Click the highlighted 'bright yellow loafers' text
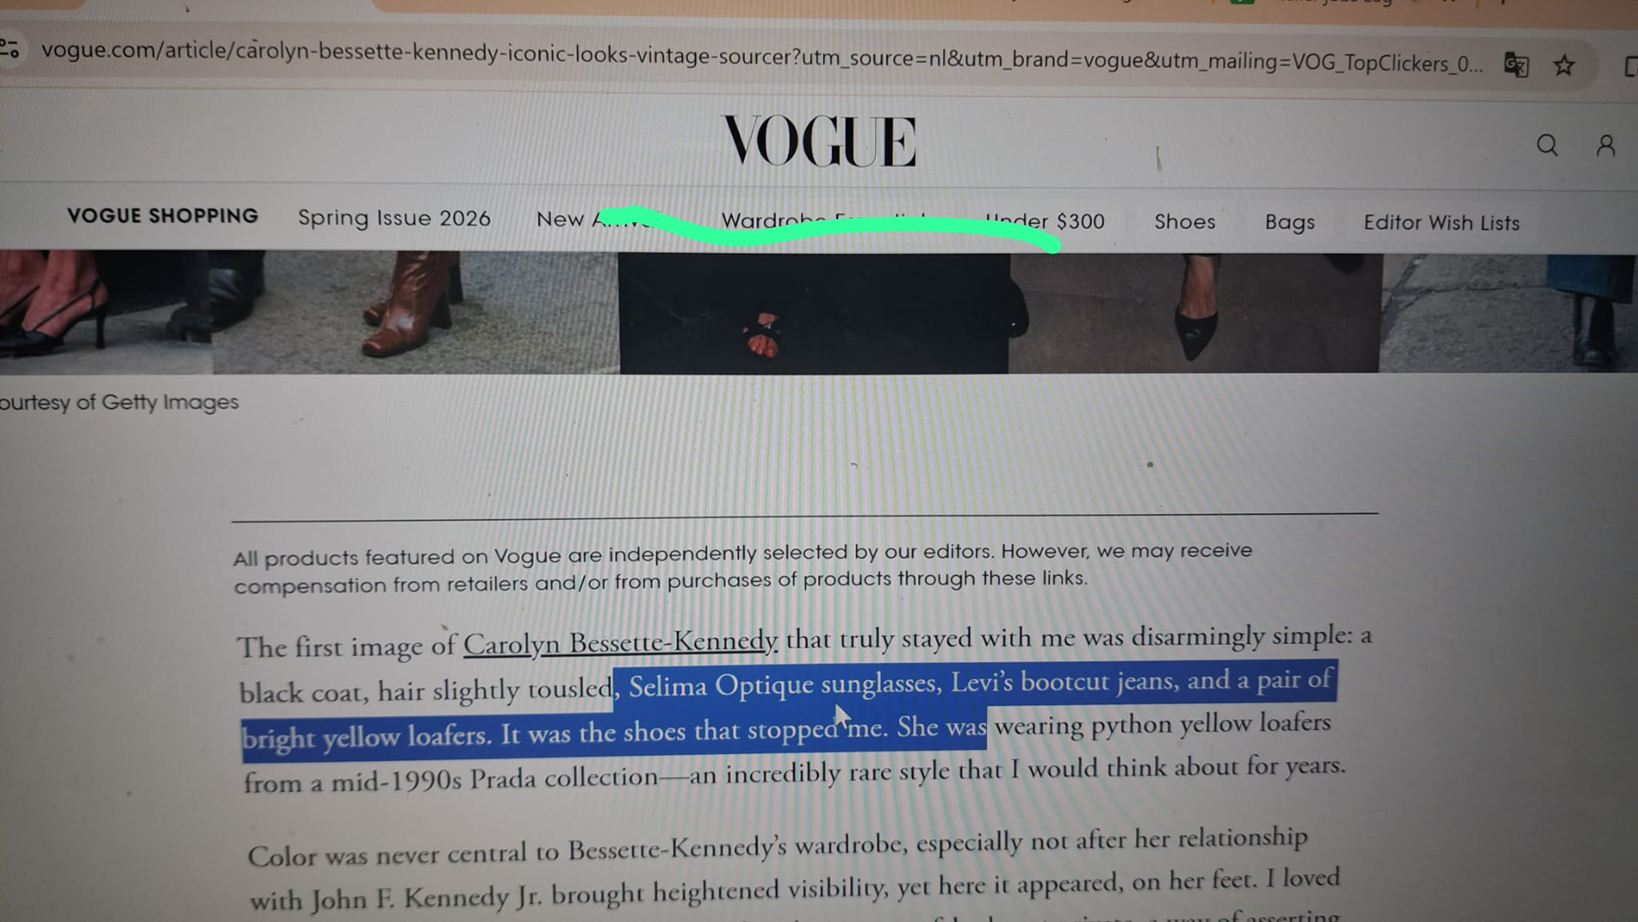 366,738
